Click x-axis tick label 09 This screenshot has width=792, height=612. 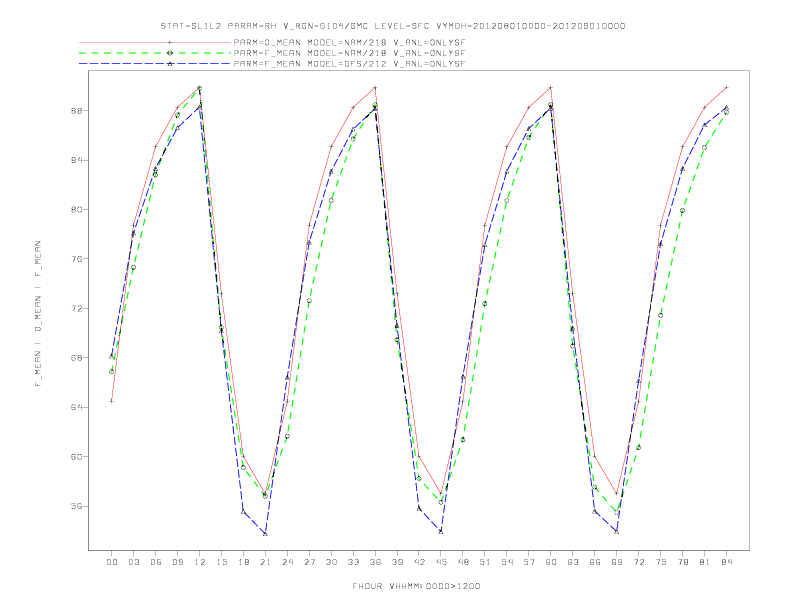(x=177, y=562)
